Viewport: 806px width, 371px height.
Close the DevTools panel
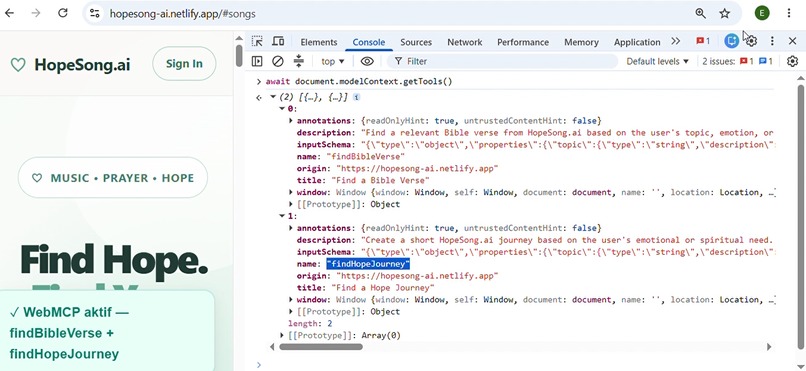pos(792,42)
